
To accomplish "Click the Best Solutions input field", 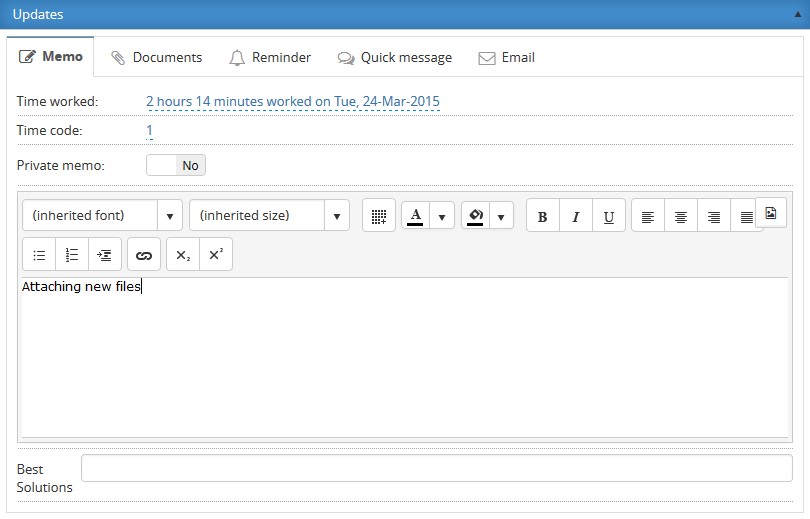I will click(436, 468).
